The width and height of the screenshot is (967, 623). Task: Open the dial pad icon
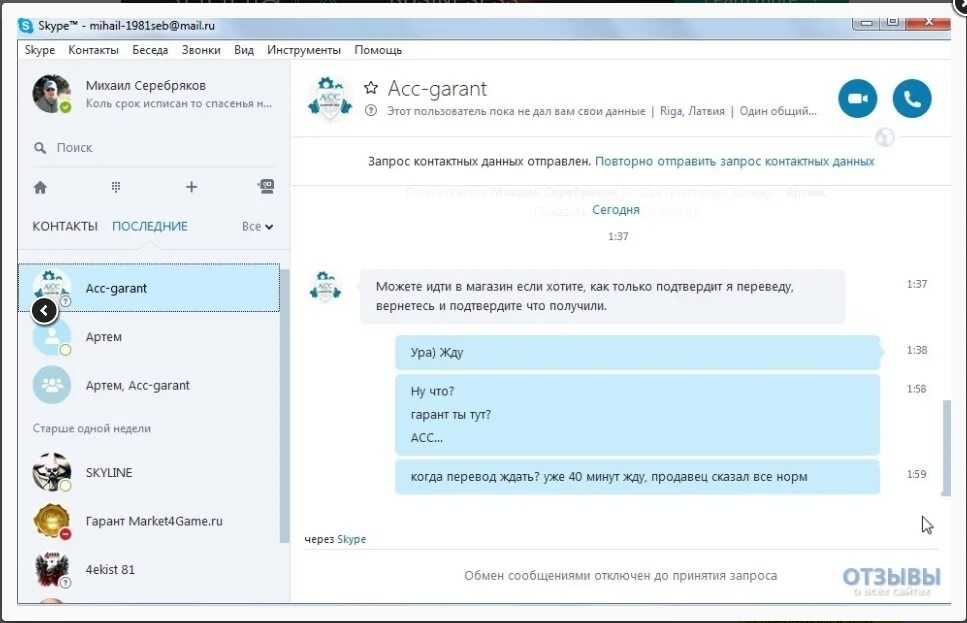click(115, 187)
